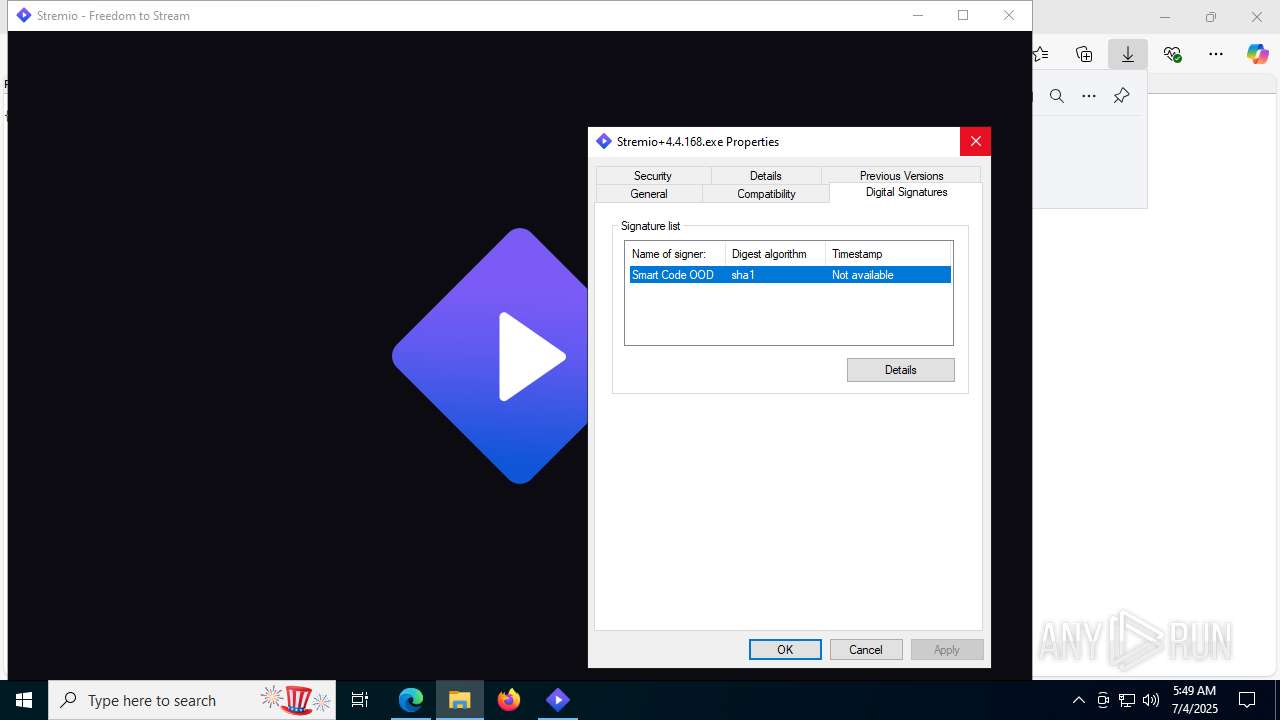Click the Details button for the signature
The height and width of the screenshot is (720, 1280).
[x=900, y=370]
